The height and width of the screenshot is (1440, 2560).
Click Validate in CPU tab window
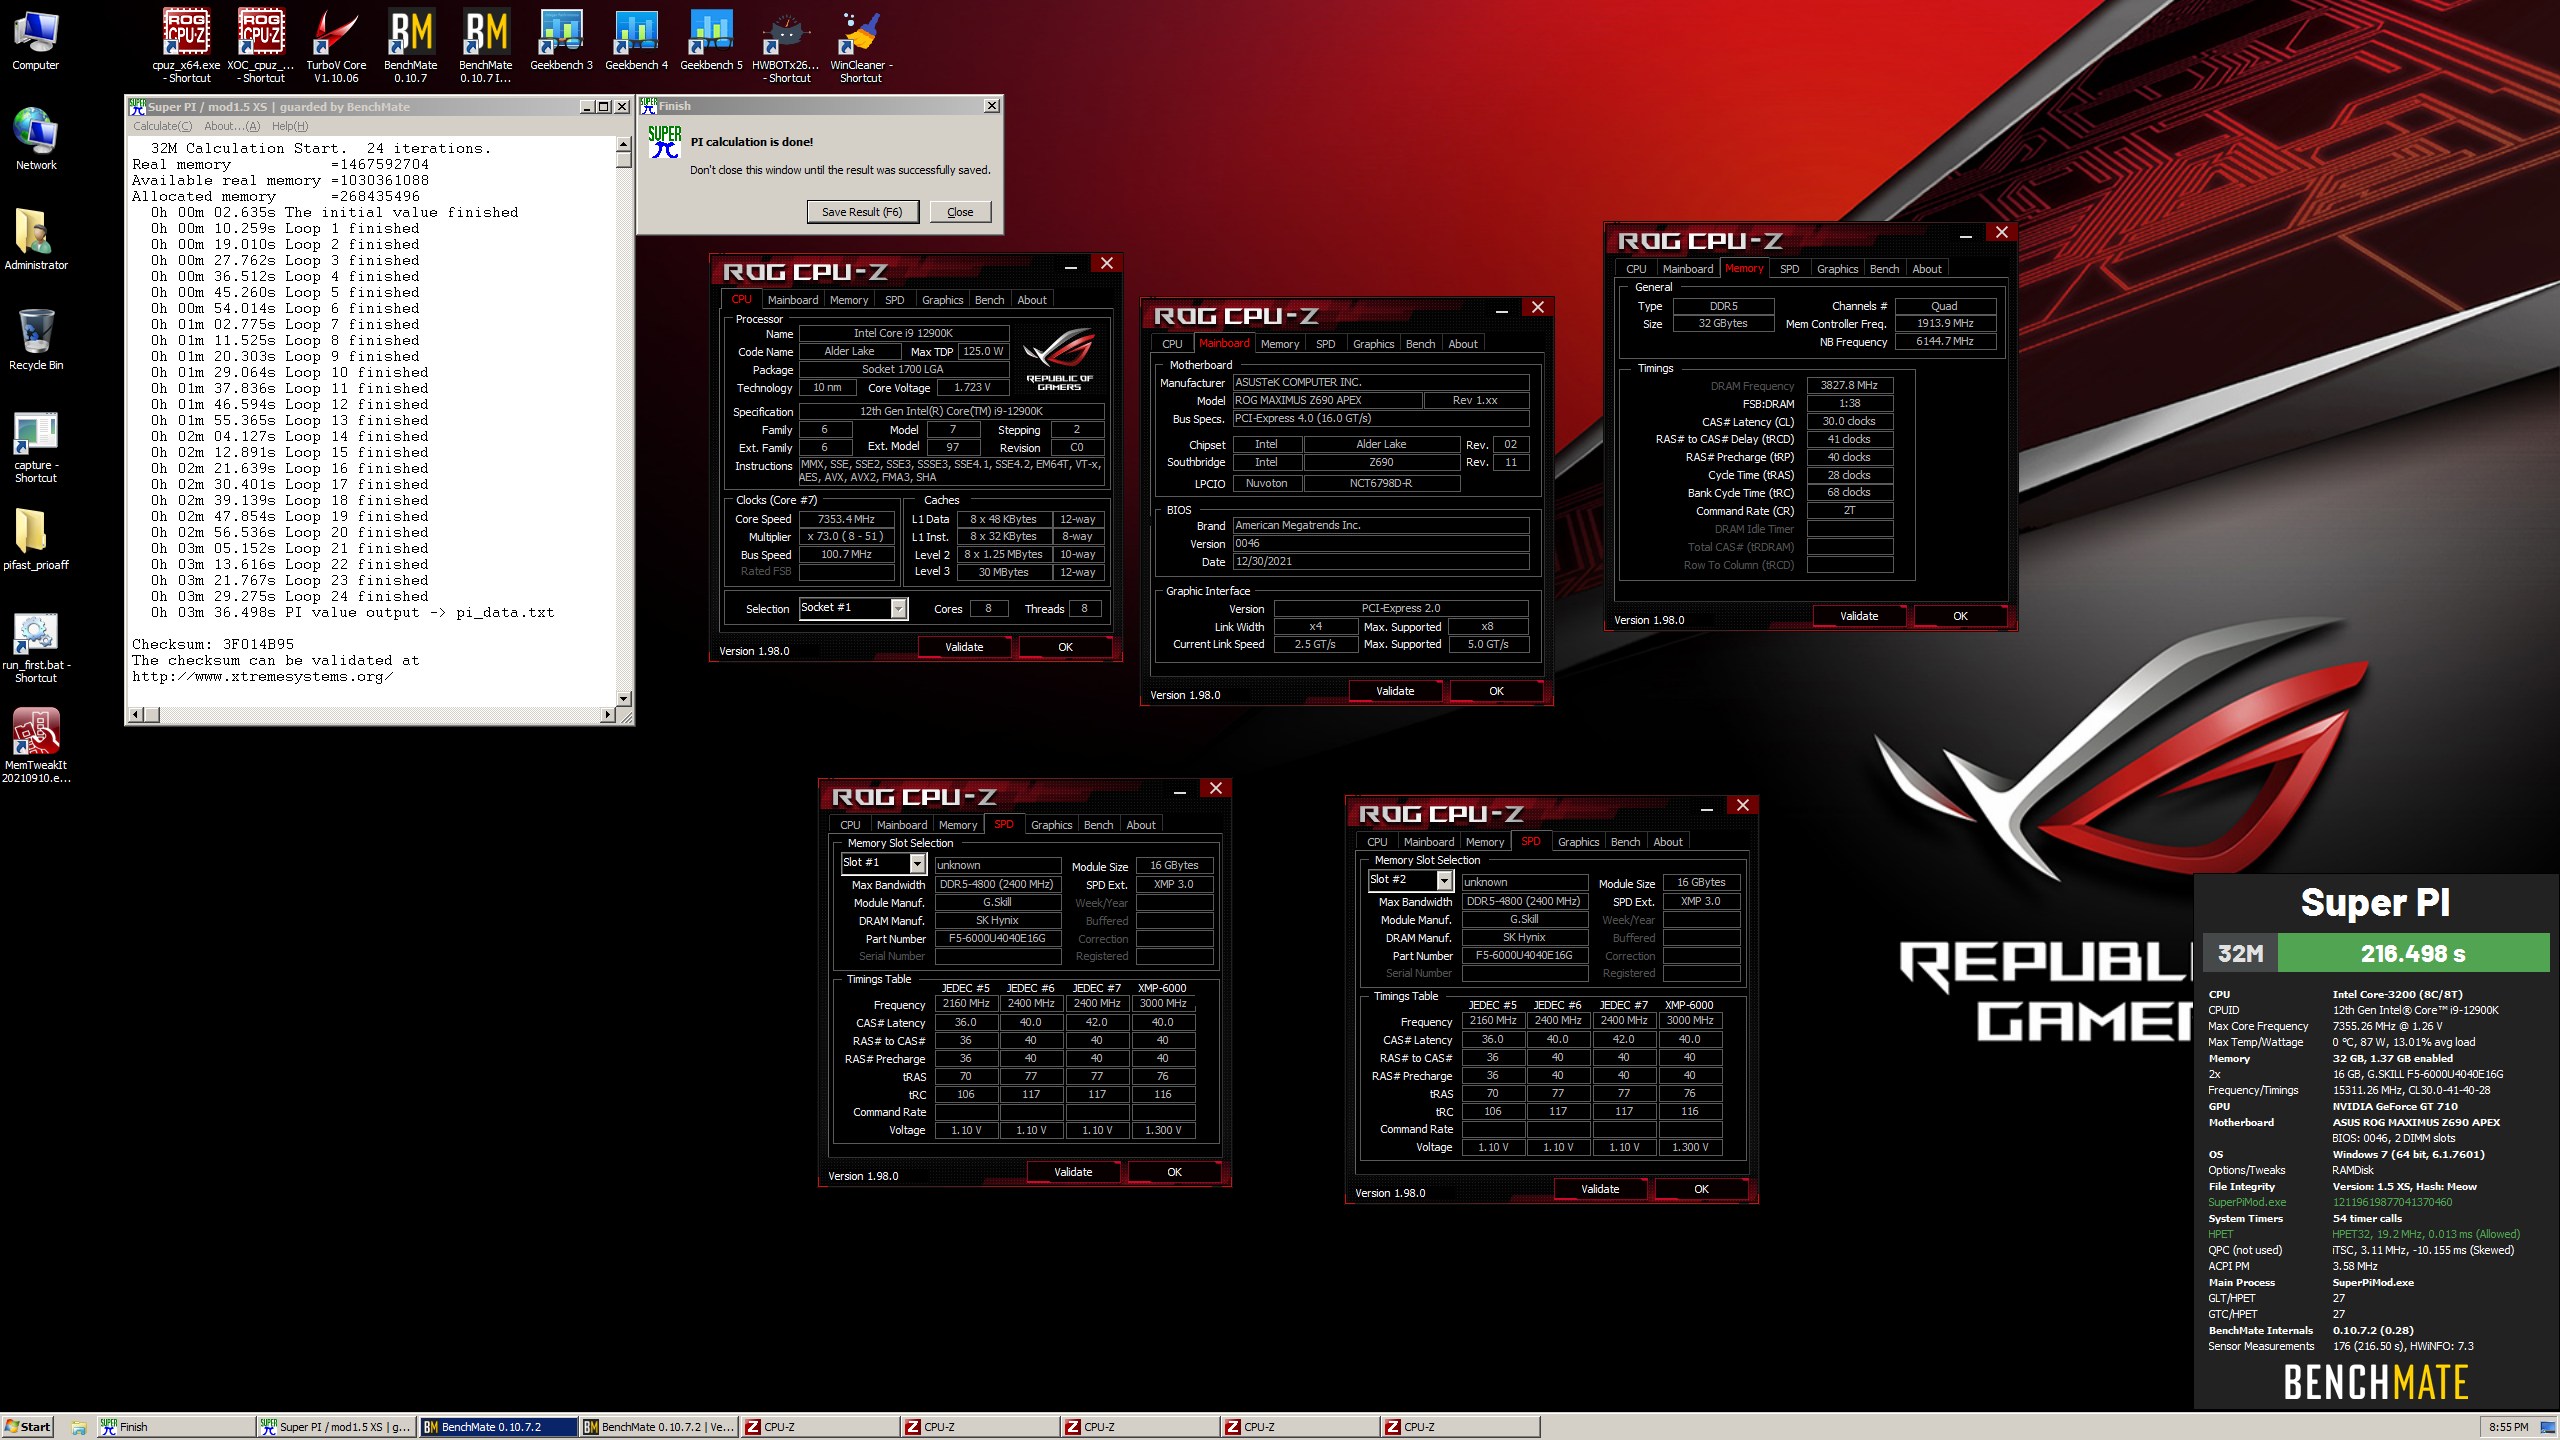pos(964,647)
